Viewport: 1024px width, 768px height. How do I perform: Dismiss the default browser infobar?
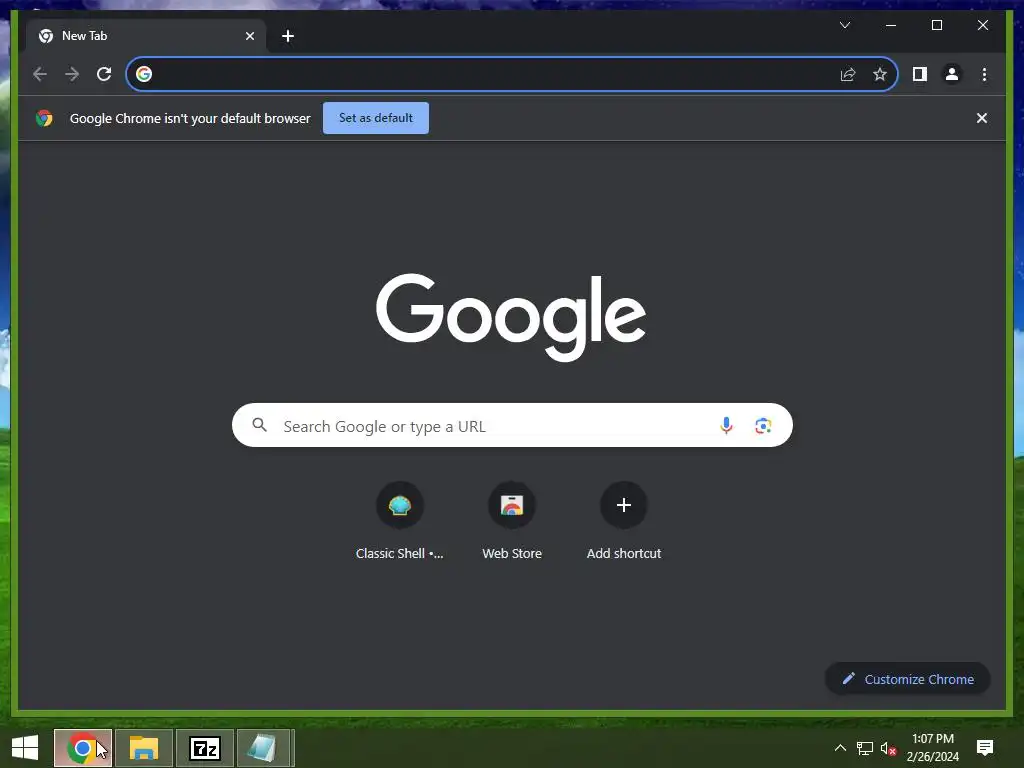point(981,118)
